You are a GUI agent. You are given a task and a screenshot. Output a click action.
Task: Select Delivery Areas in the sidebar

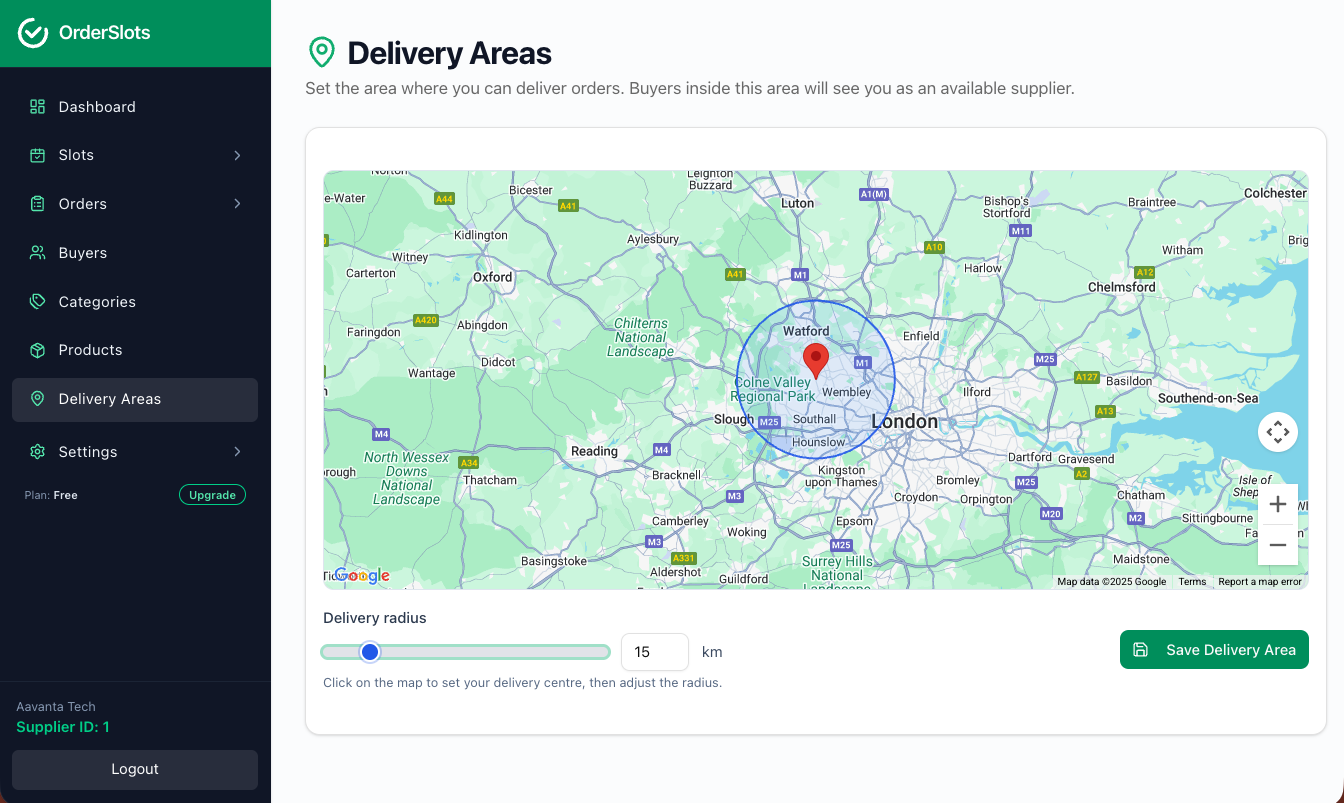tap(112, 399)
